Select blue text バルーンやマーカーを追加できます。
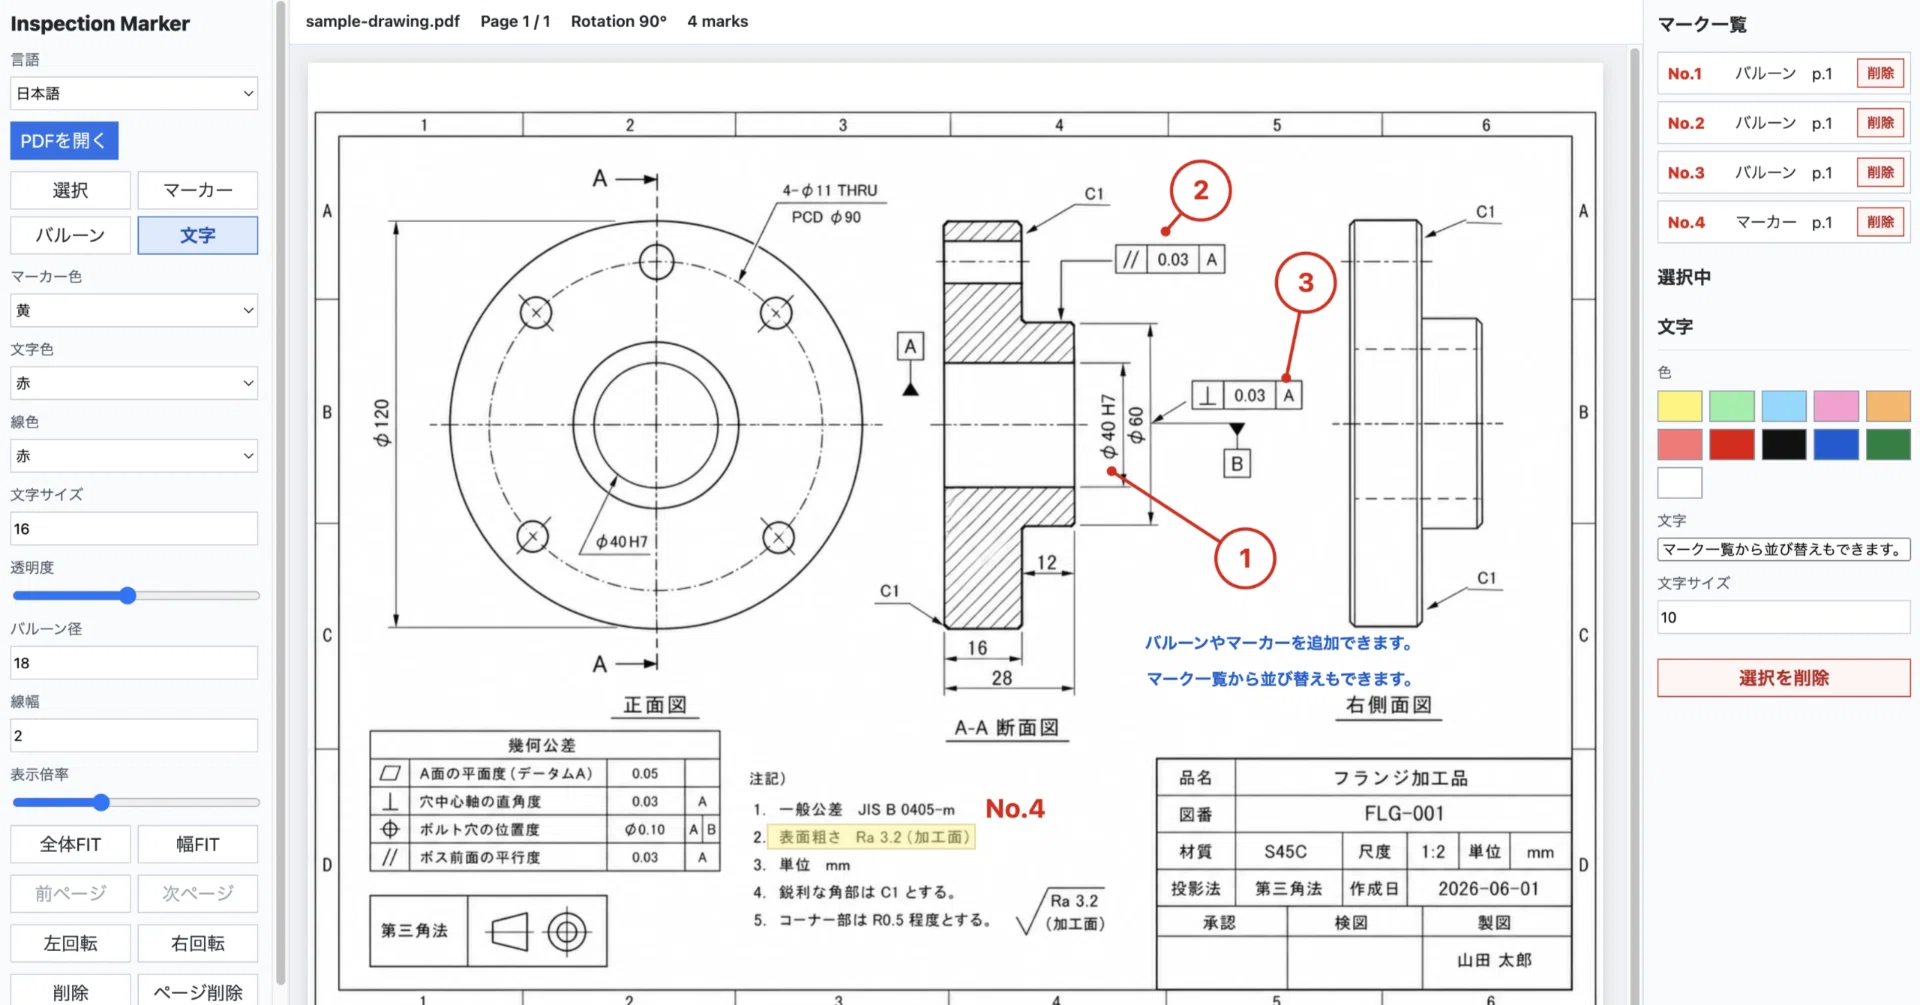Image resolution: width=1920 pixels, height=1005 pixels. click(1279, 643)
